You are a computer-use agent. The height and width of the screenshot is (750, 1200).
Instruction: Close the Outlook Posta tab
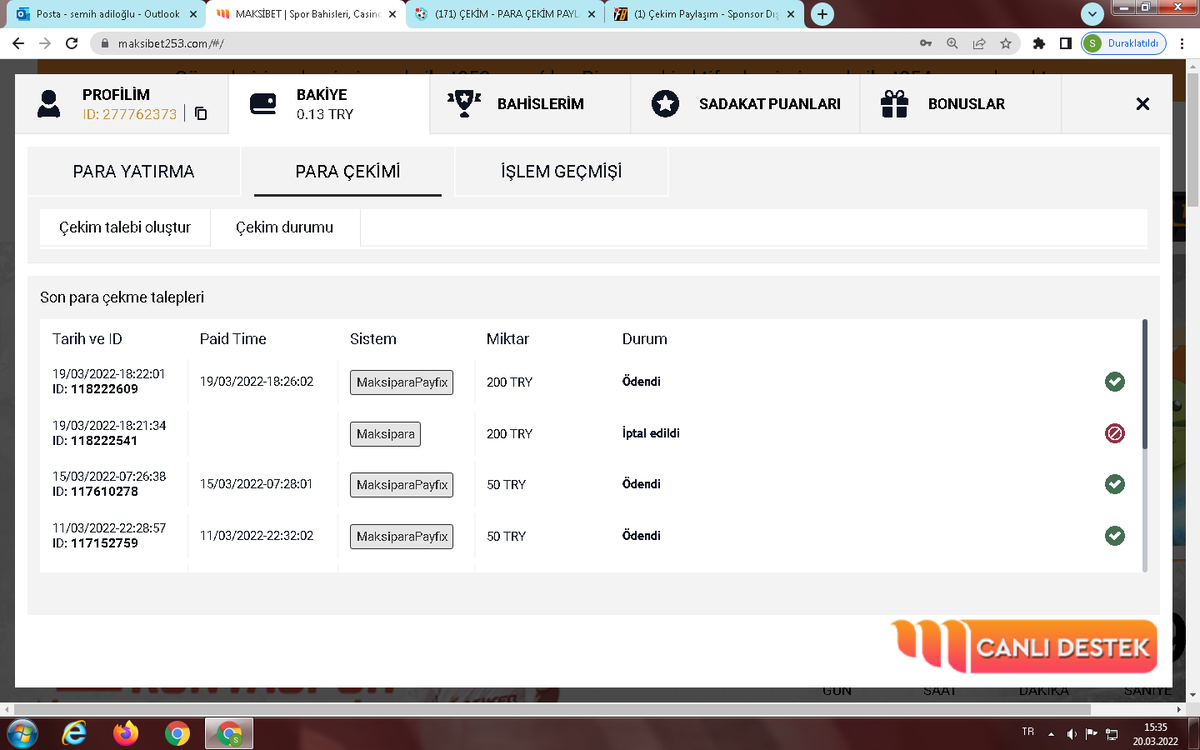192,14
